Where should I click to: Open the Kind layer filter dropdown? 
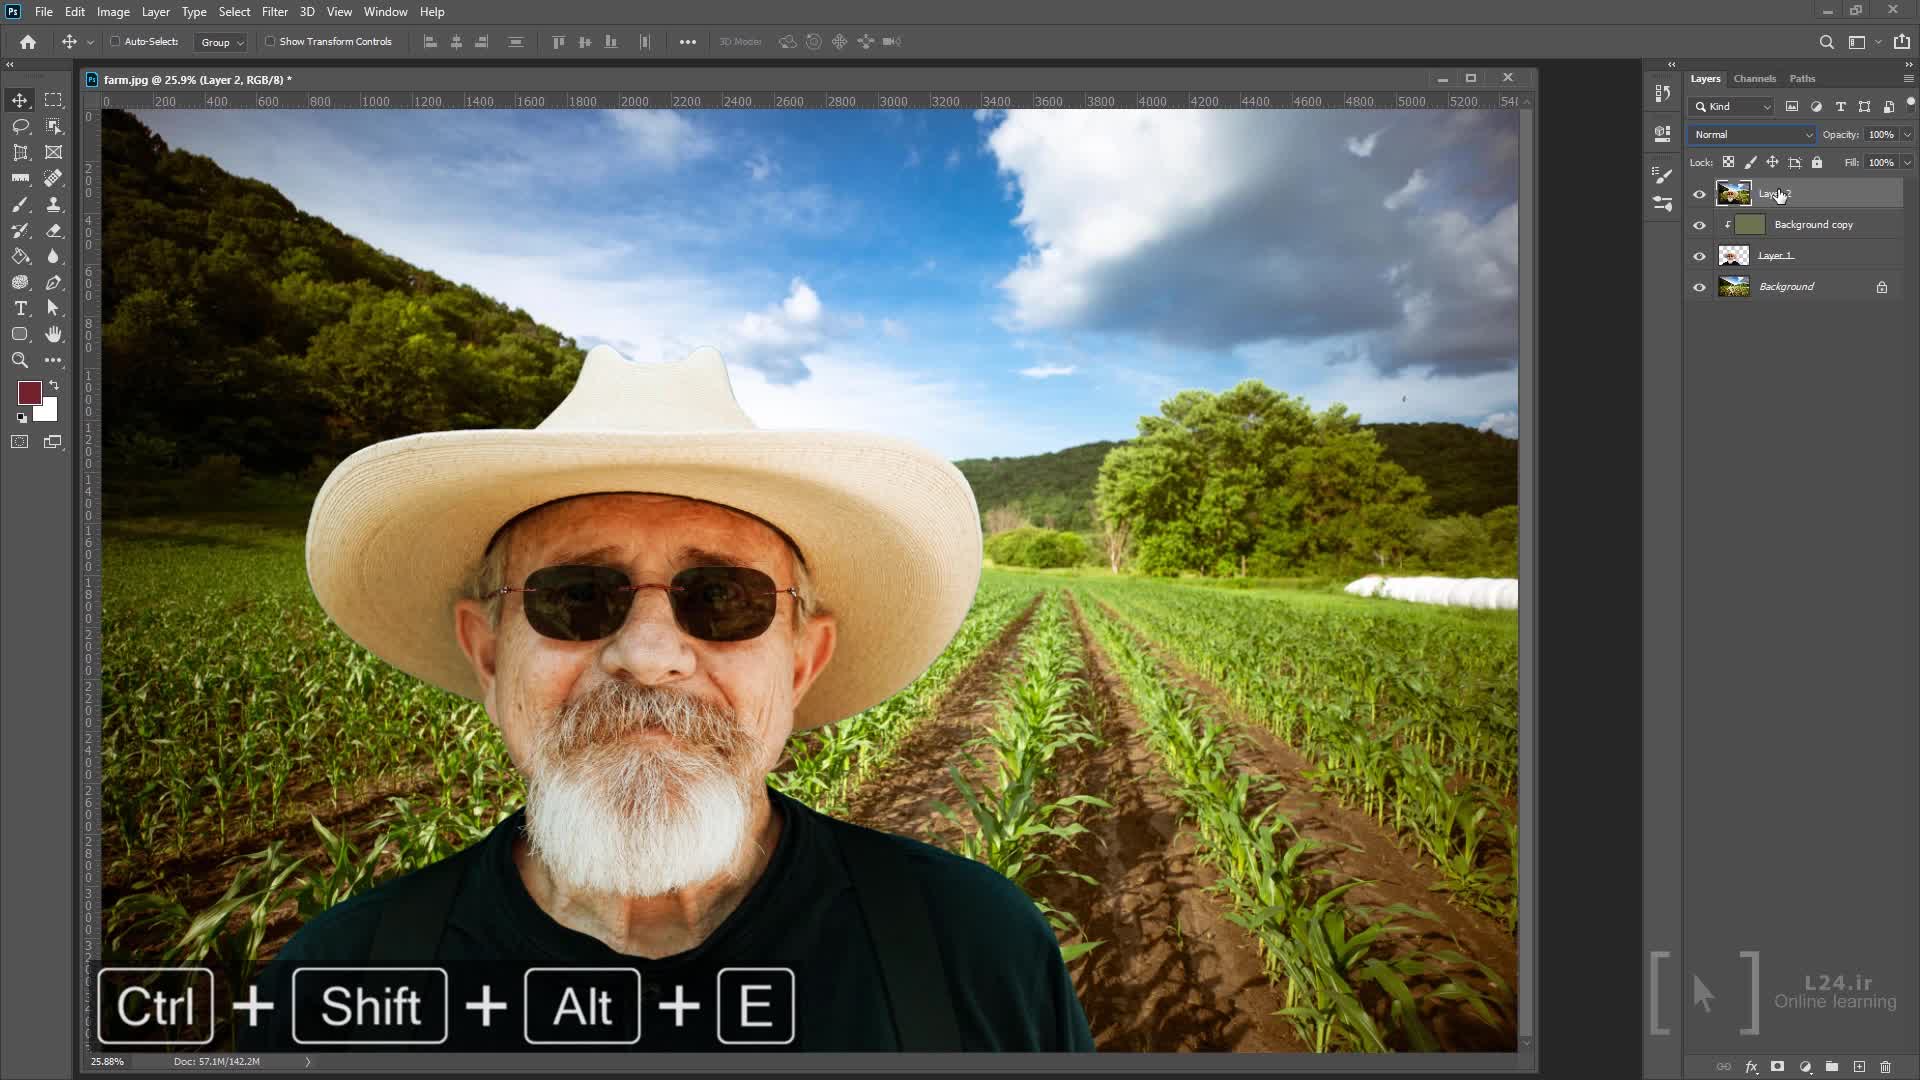pos(1733,107)
